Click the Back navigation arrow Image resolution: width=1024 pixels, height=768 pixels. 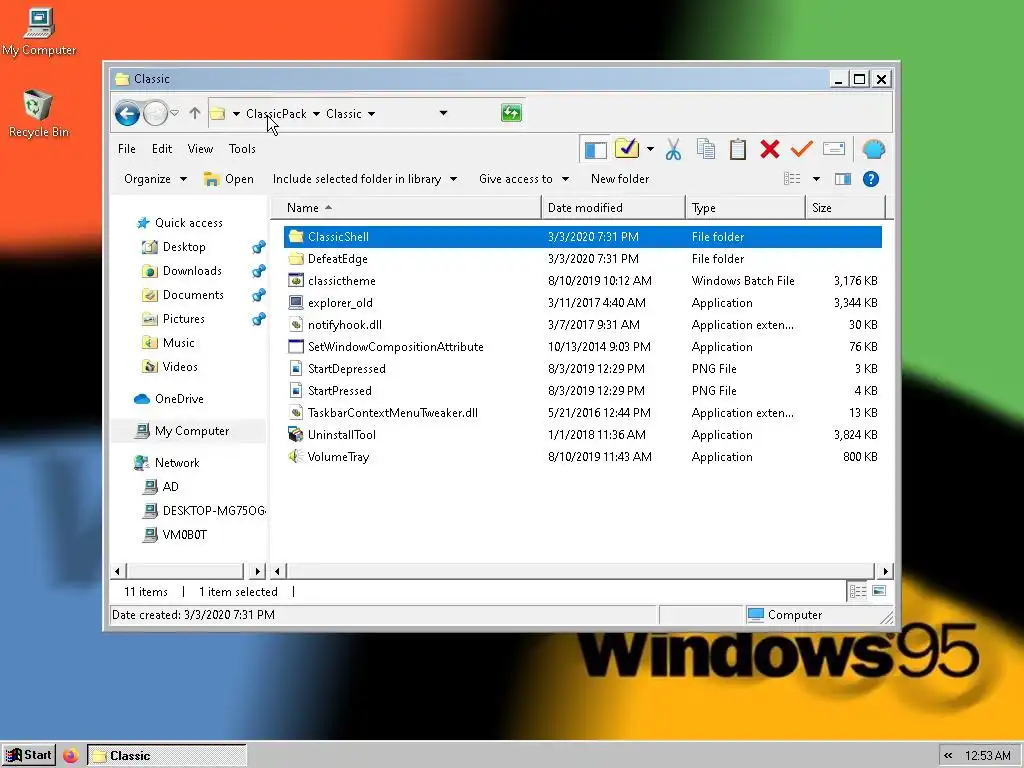click(x=127, y=114)
